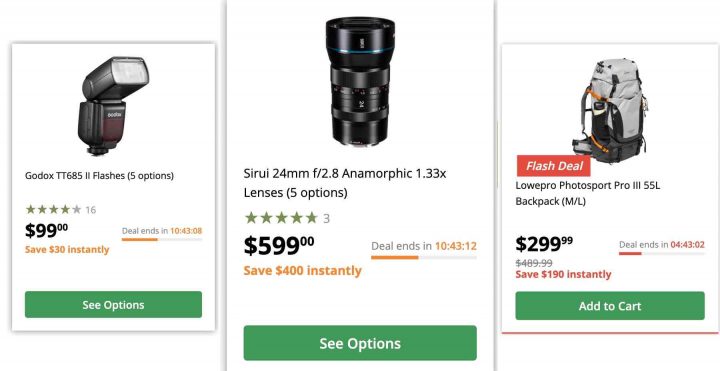Open the Sirui 24mm f/2.8 Anamorphic Lenses link

[x=345, y=183]
